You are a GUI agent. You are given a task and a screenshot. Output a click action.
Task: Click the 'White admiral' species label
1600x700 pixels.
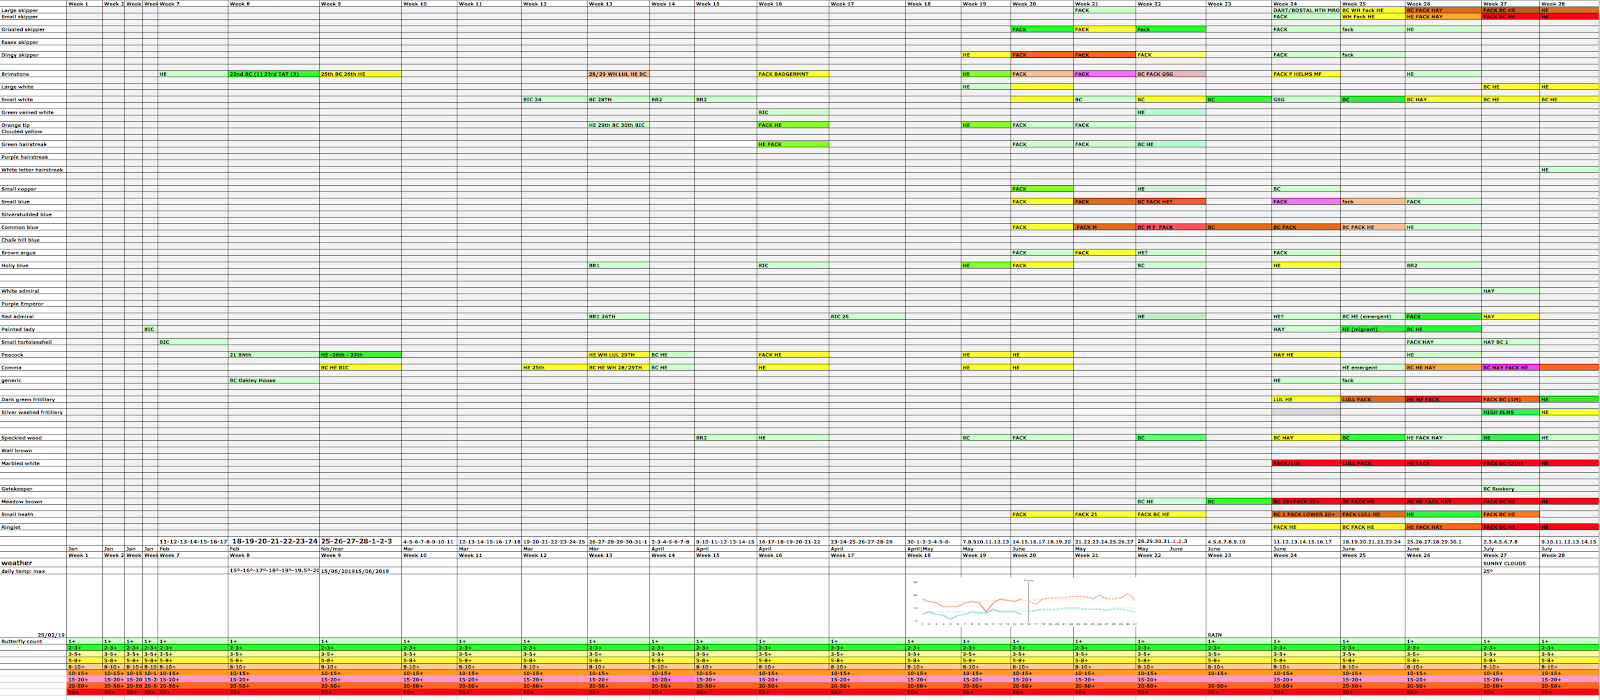click(20, 291)
